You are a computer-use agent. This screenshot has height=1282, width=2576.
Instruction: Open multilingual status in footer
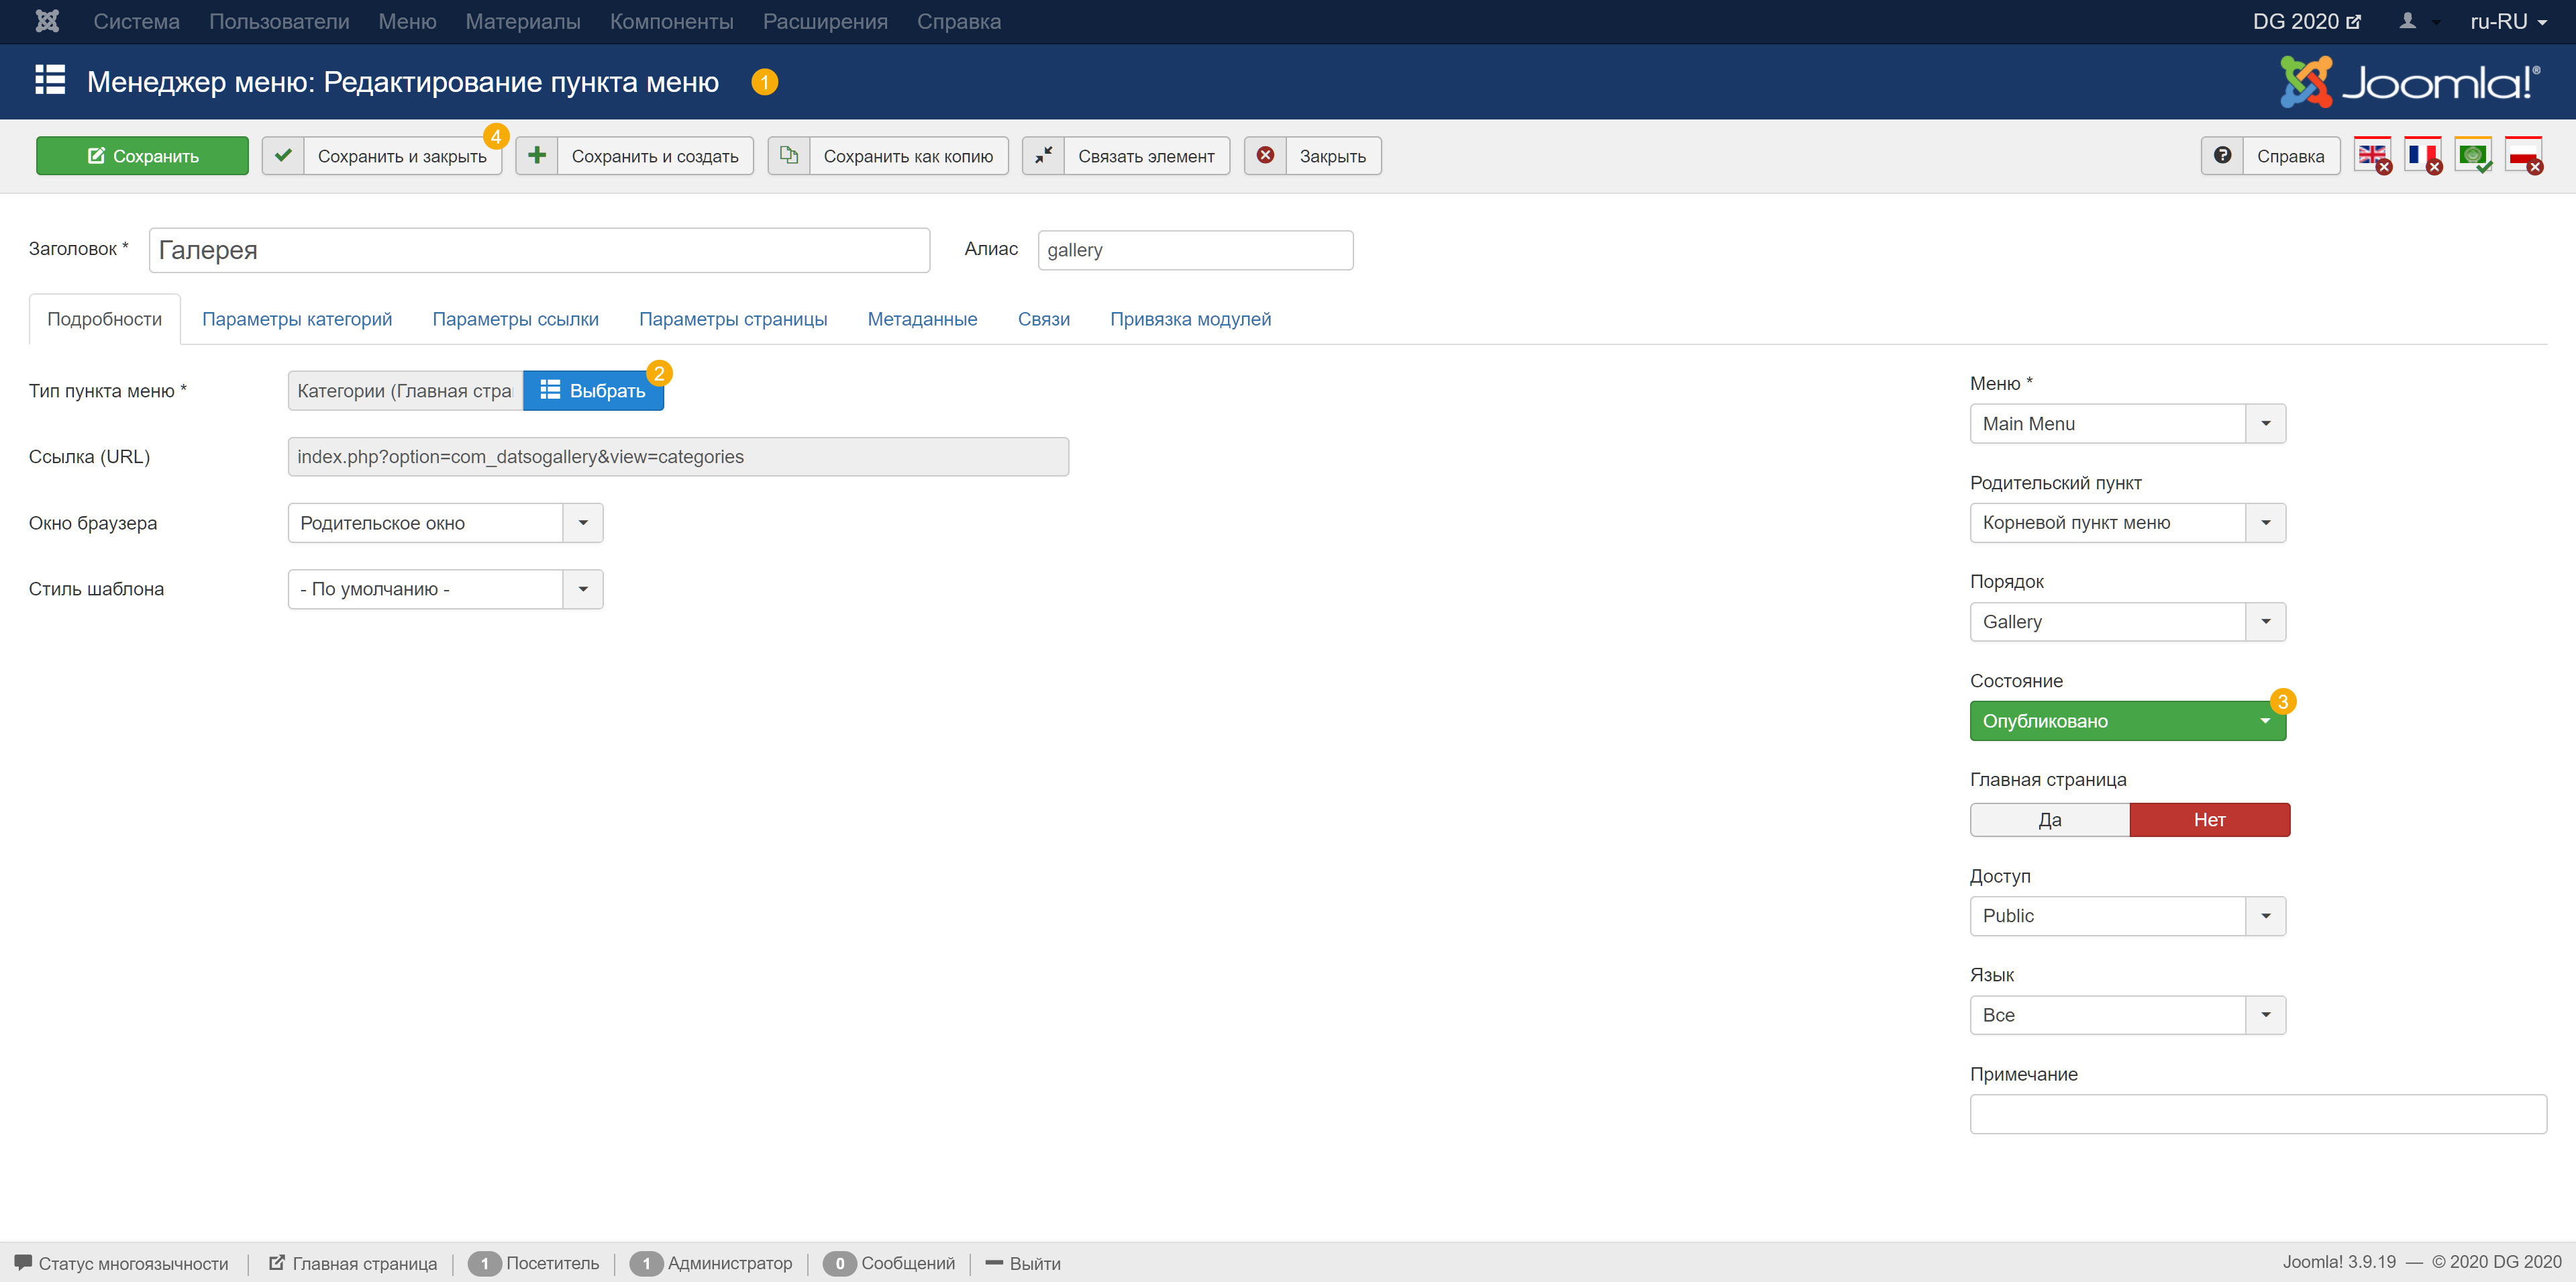click(x=122, y=1263)
